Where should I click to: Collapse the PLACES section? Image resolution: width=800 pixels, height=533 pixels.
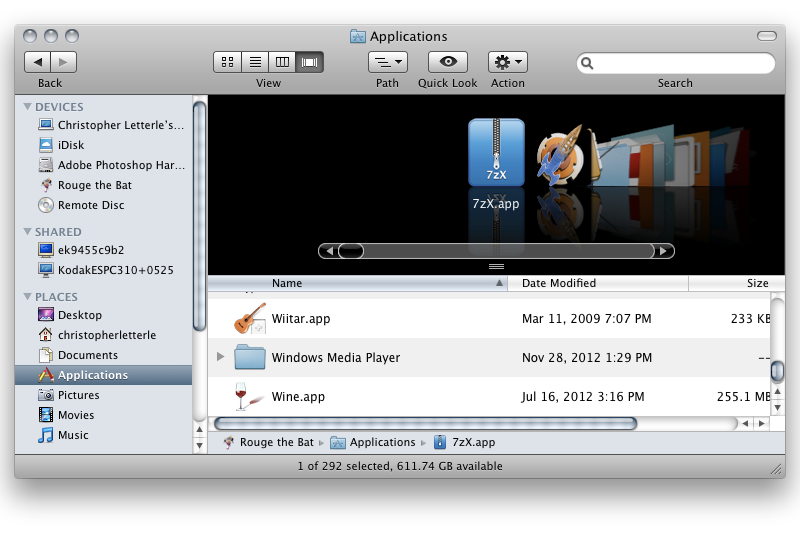28,296
